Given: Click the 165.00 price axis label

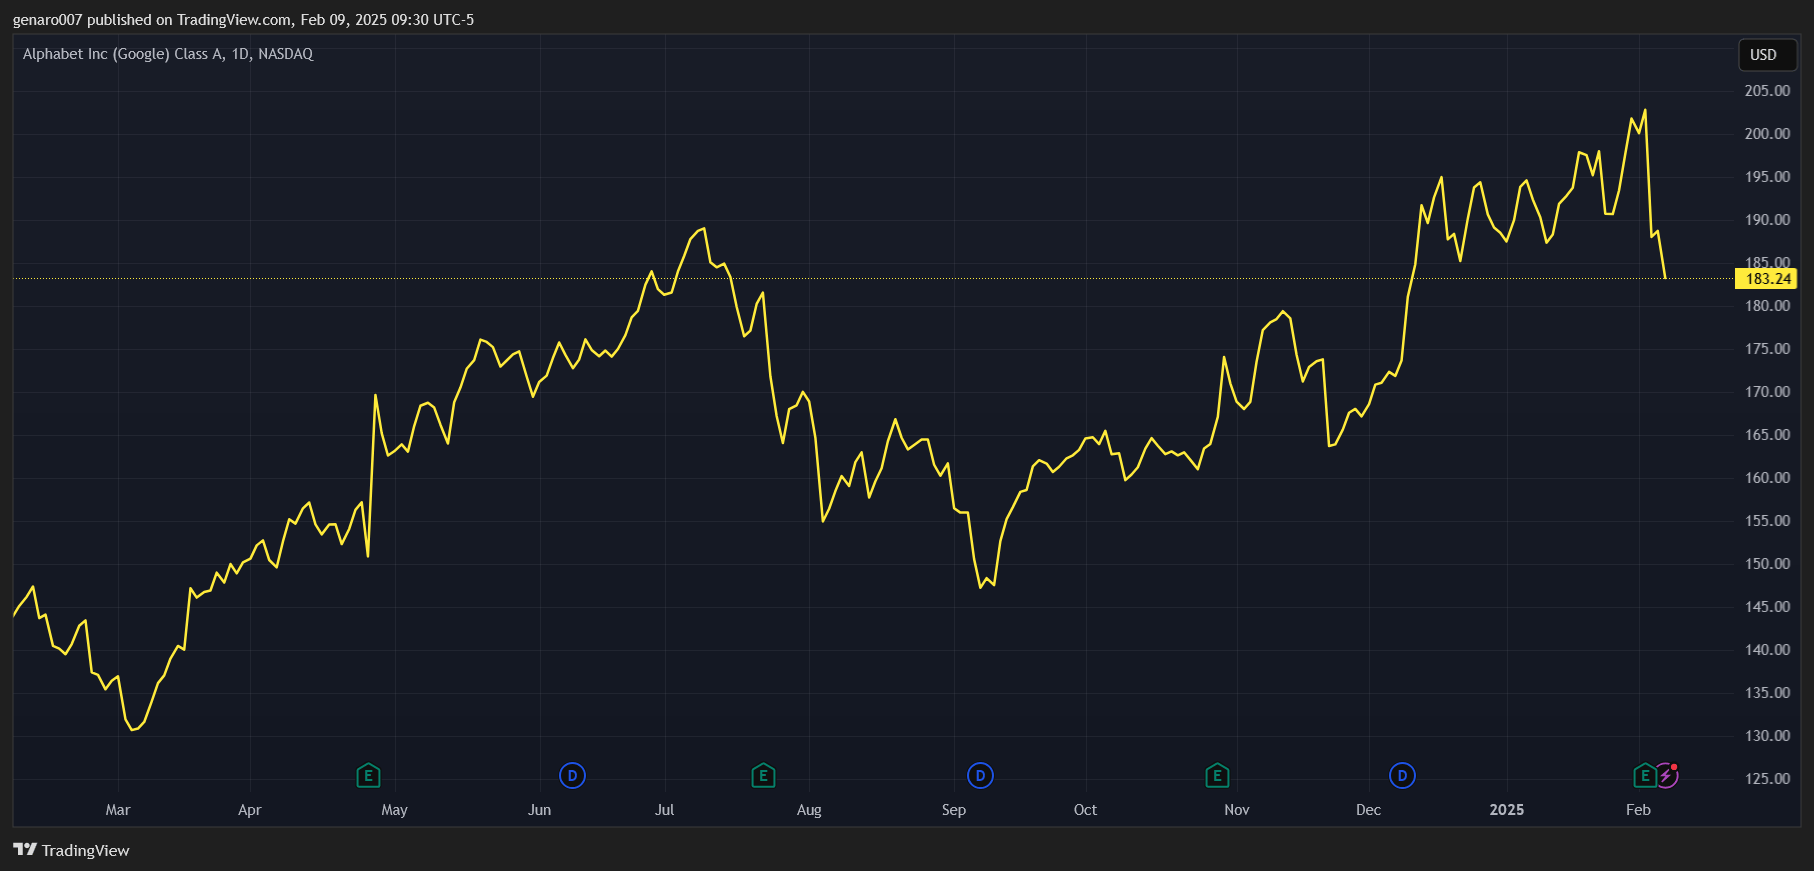Looking at the screenshot, I should (1767, 435).
